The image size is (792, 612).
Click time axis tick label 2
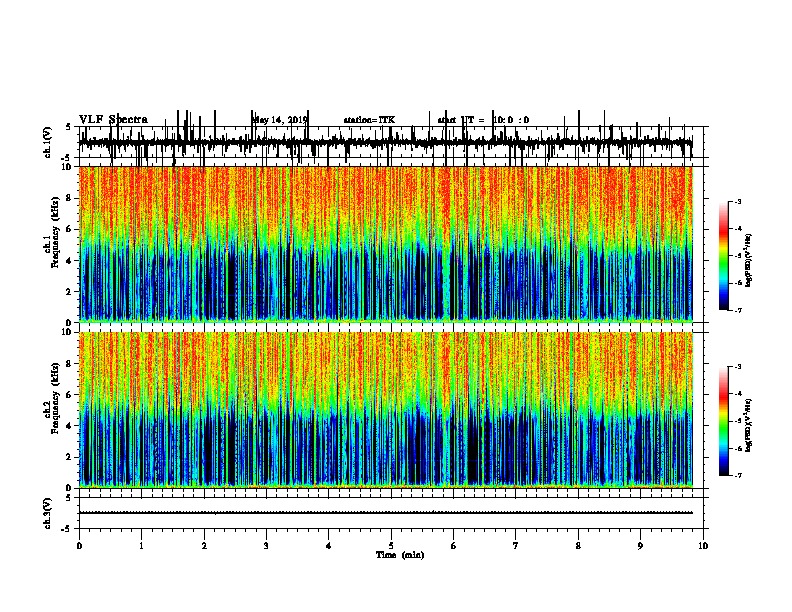204,546
